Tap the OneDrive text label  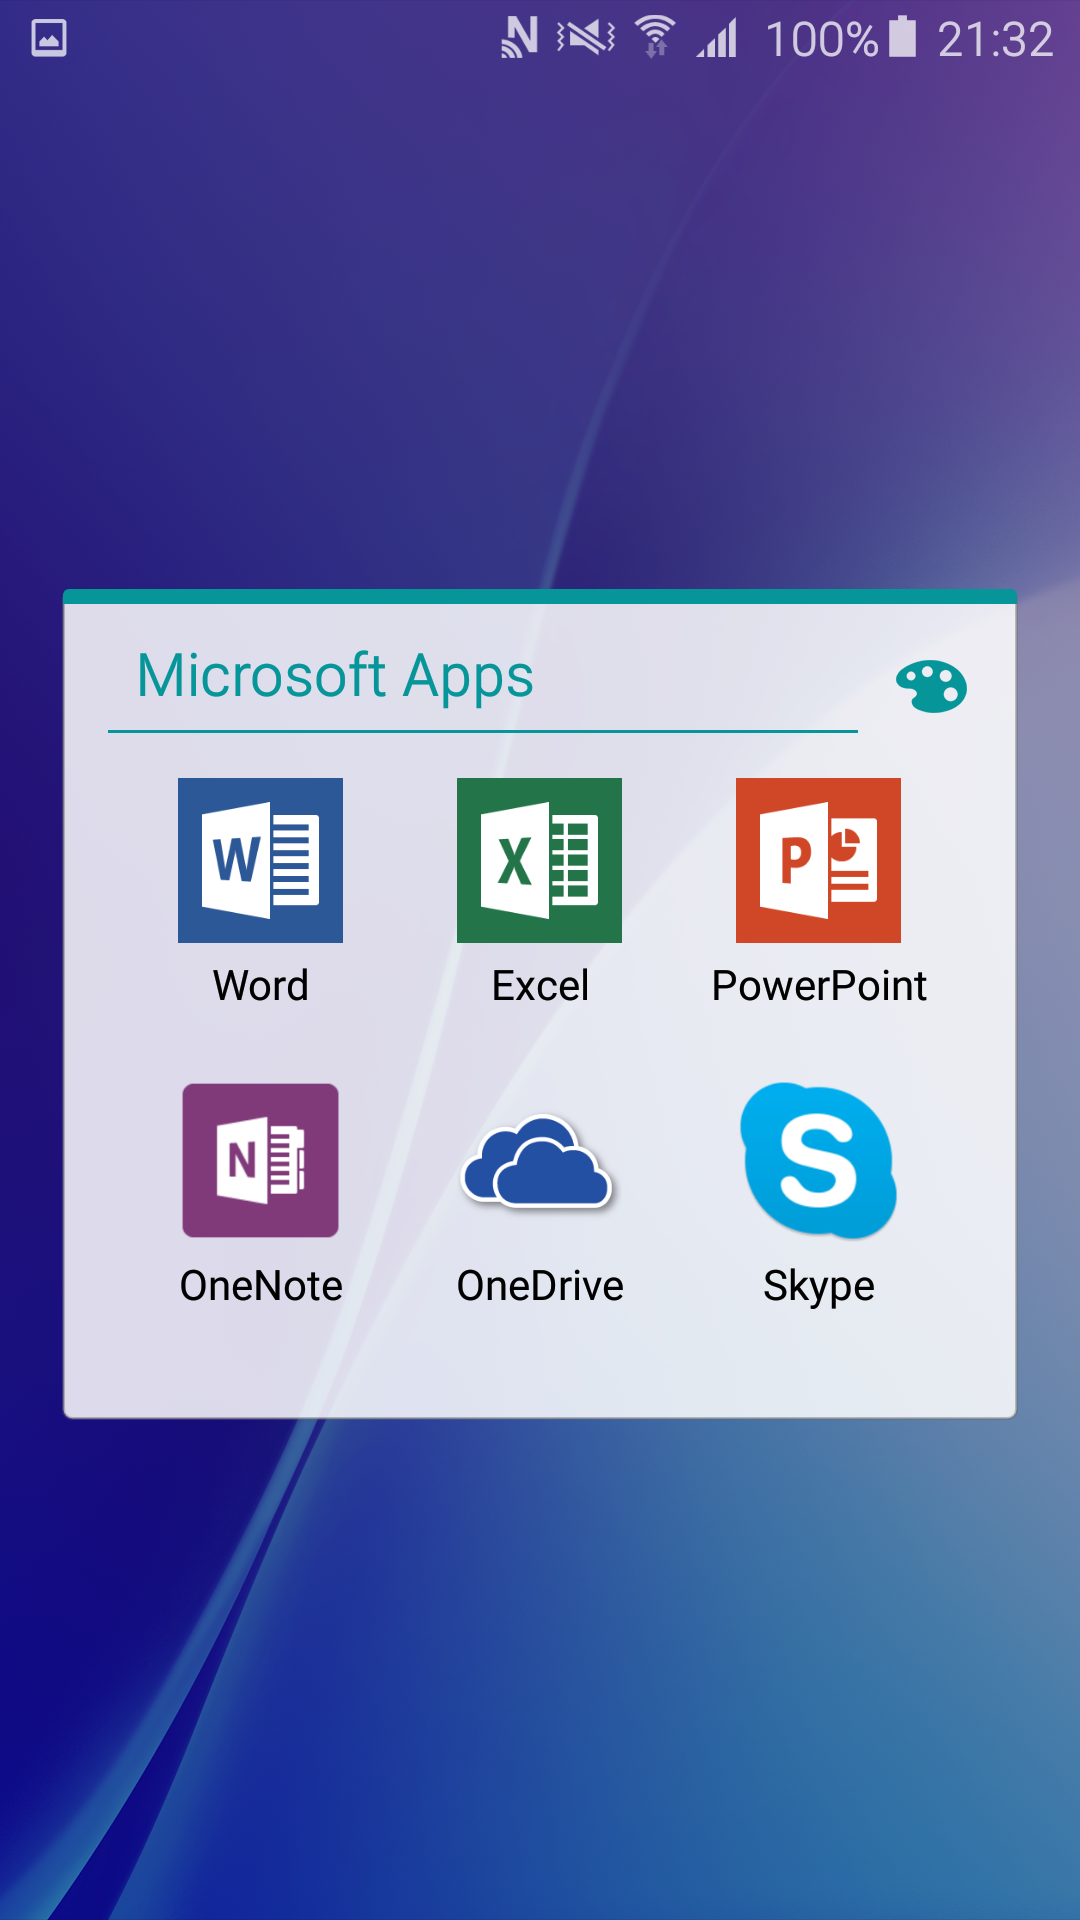coord(540,1286)
